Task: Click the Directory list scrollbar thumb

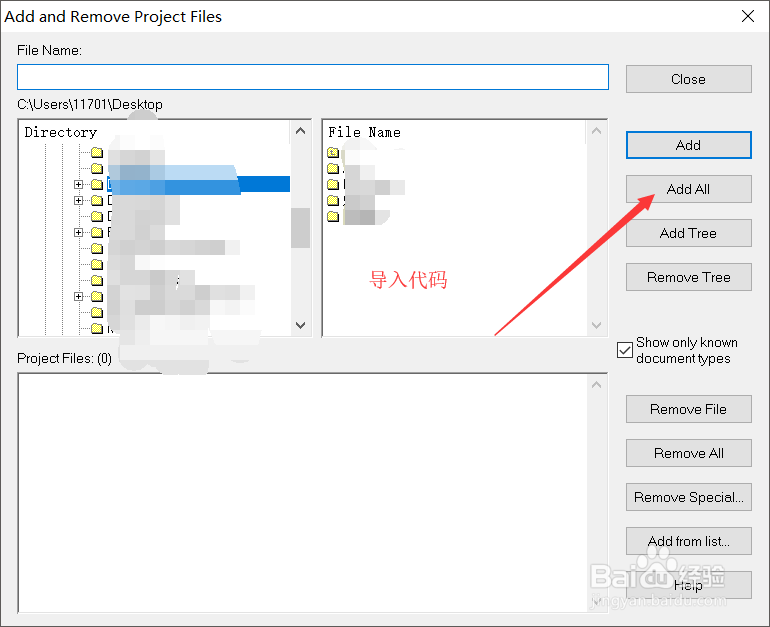Action: [300, 228]
